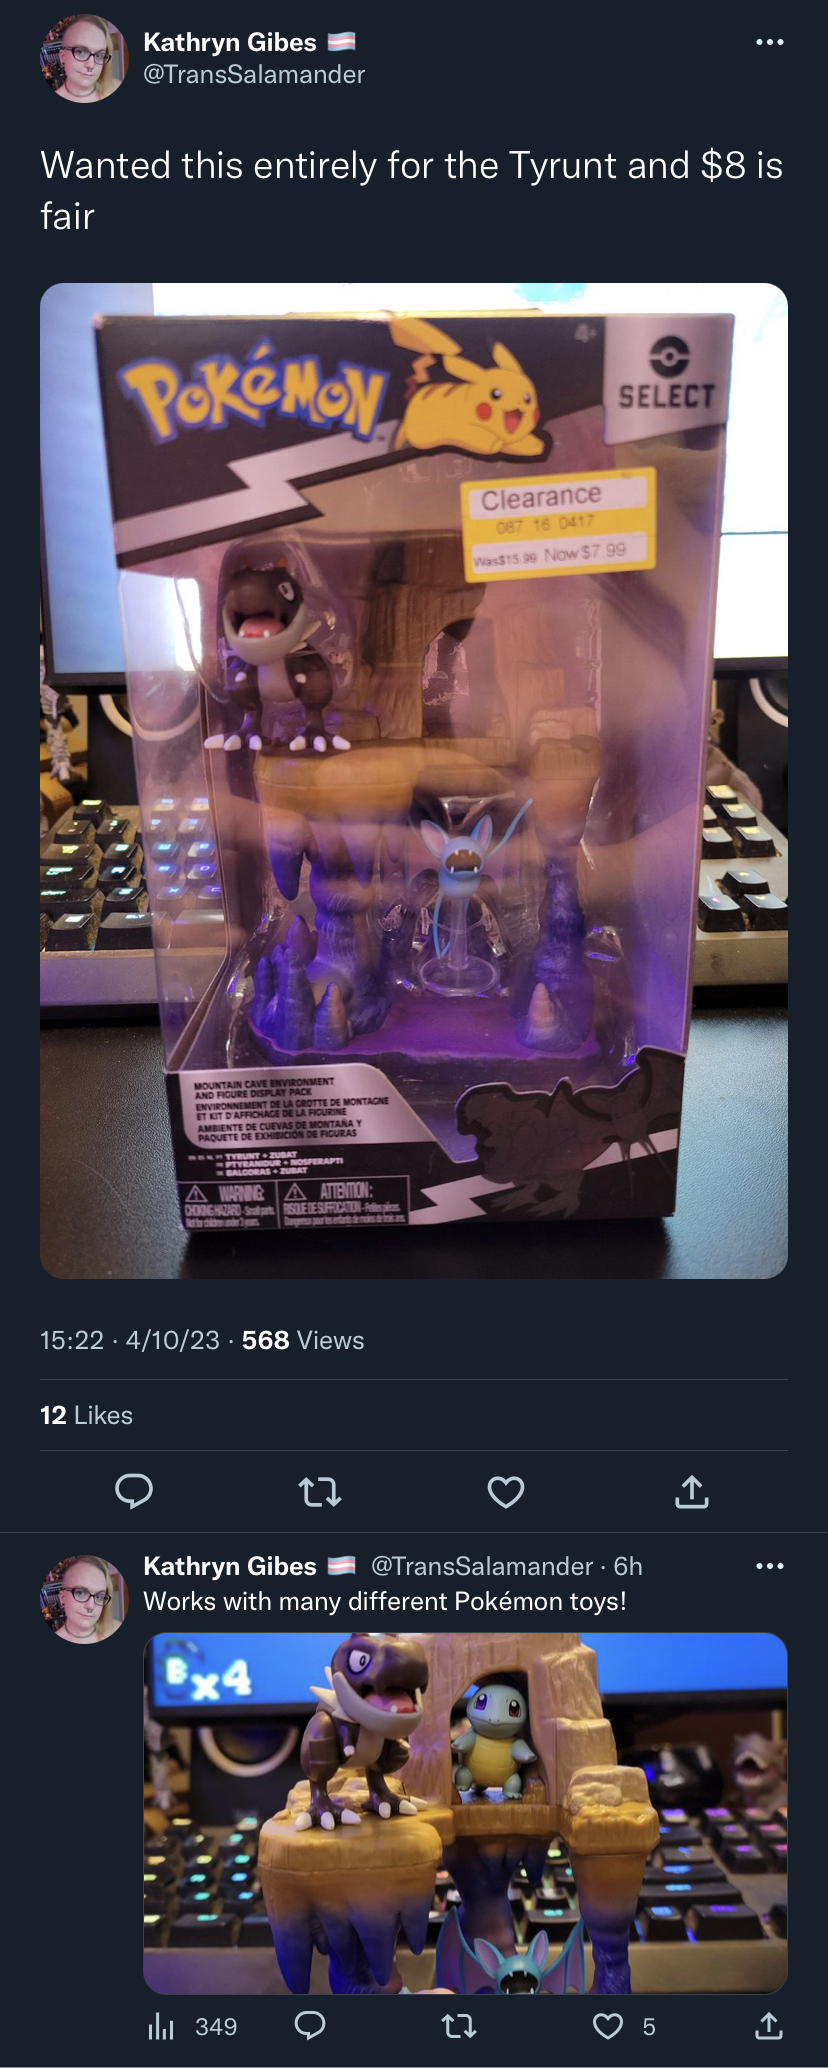Open the @TransSalamander handle at top
828x2068 pixels.
point(254,75)
